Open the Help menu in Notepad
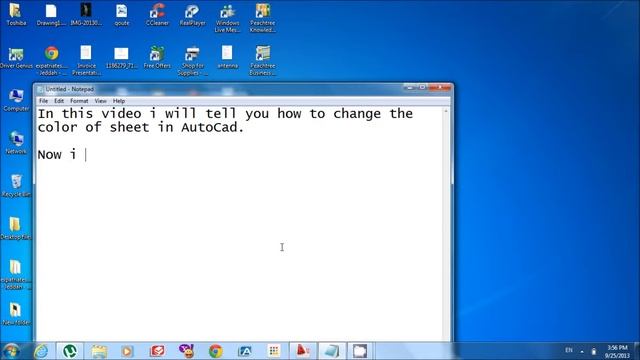Viewport: 640px width, 360px height. (x=119, y=101)
